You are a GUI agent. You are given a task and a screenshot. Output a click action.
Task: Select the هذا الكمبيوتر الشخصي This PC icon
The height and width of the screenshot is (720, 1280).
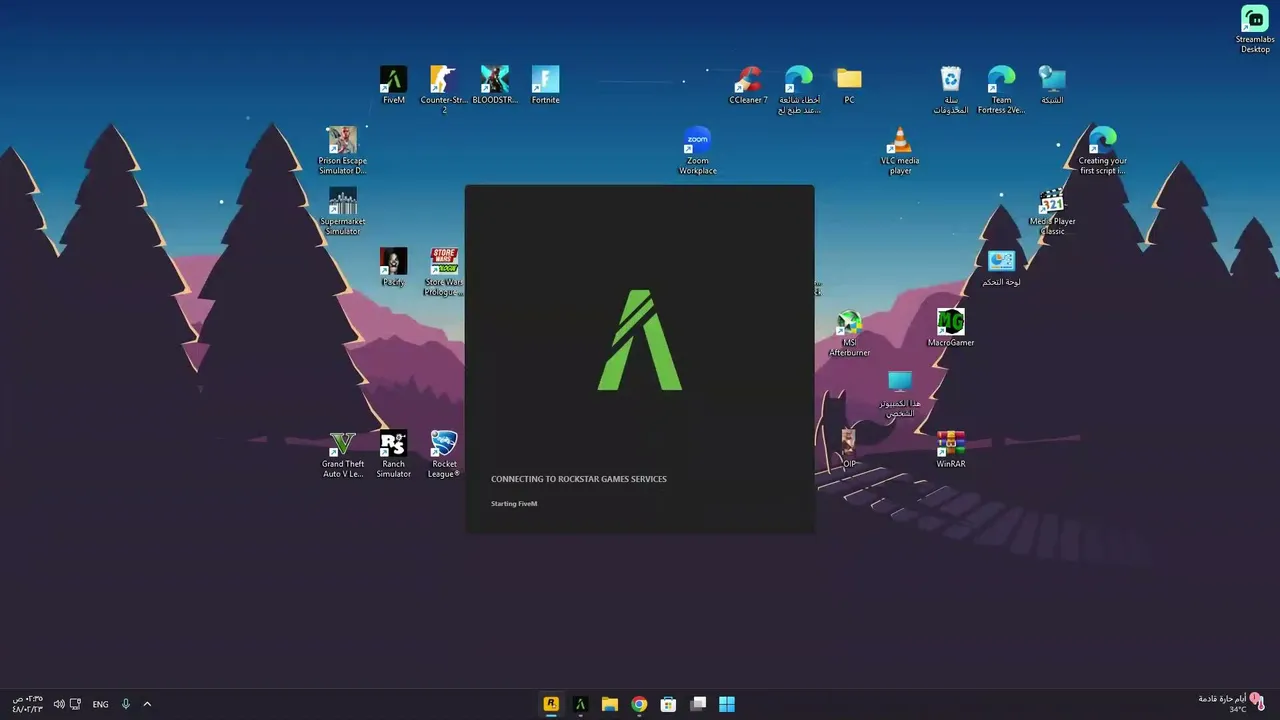[x=900, y=394]
